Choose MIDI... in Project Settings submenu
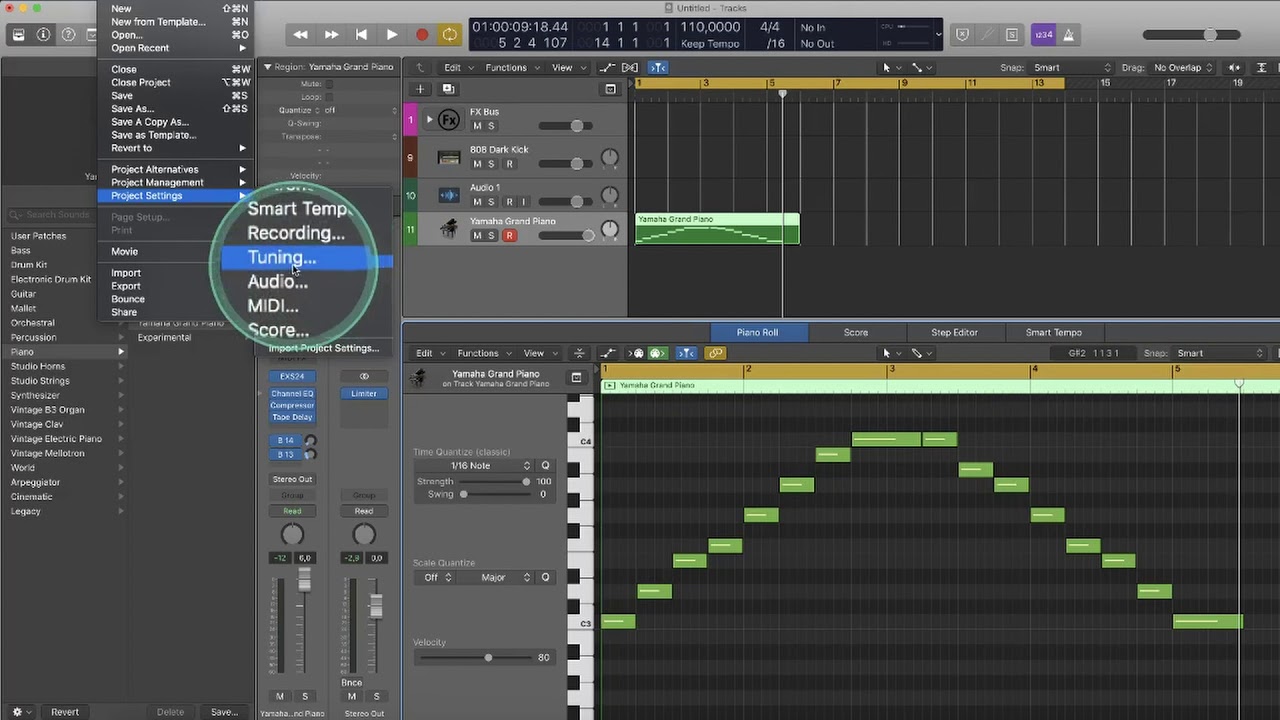The image size is (1280, 720). pyautogui.click(x=273, y=306)
